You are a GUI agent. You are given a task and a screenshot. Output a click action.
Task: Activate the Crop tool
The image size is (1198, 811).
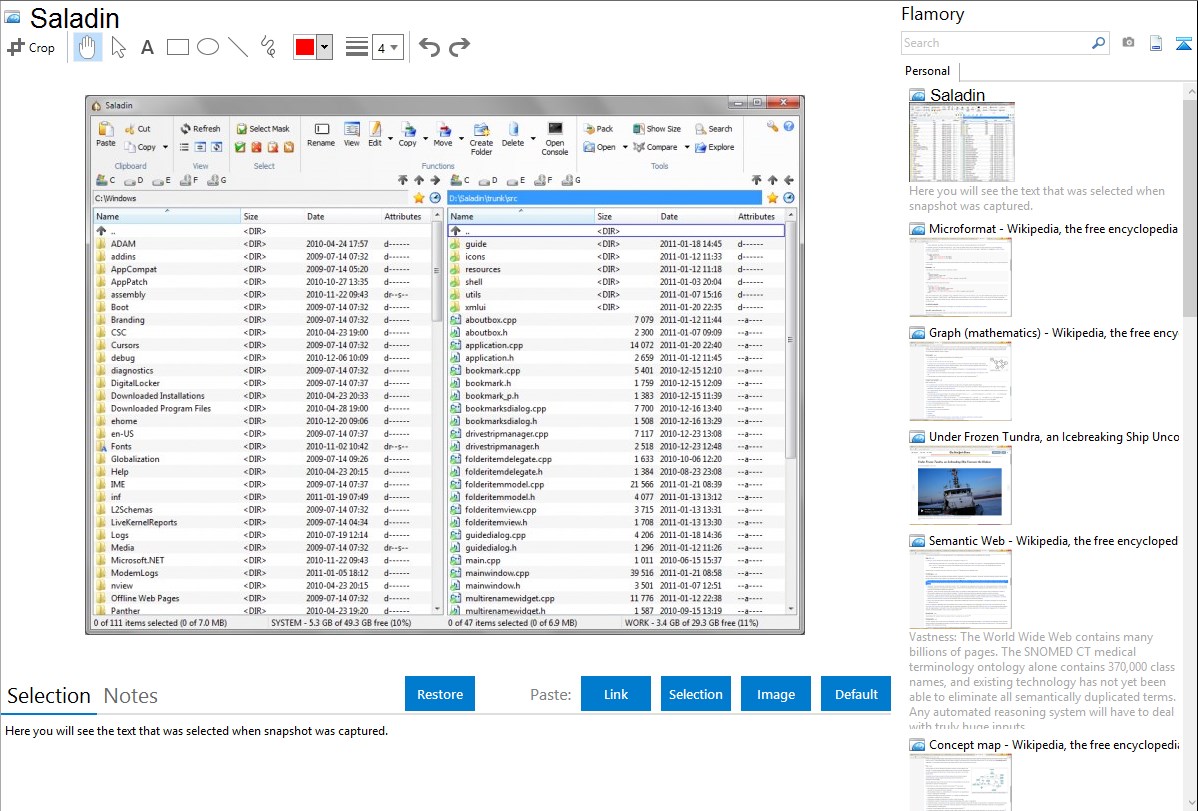(x=31, y=47)
